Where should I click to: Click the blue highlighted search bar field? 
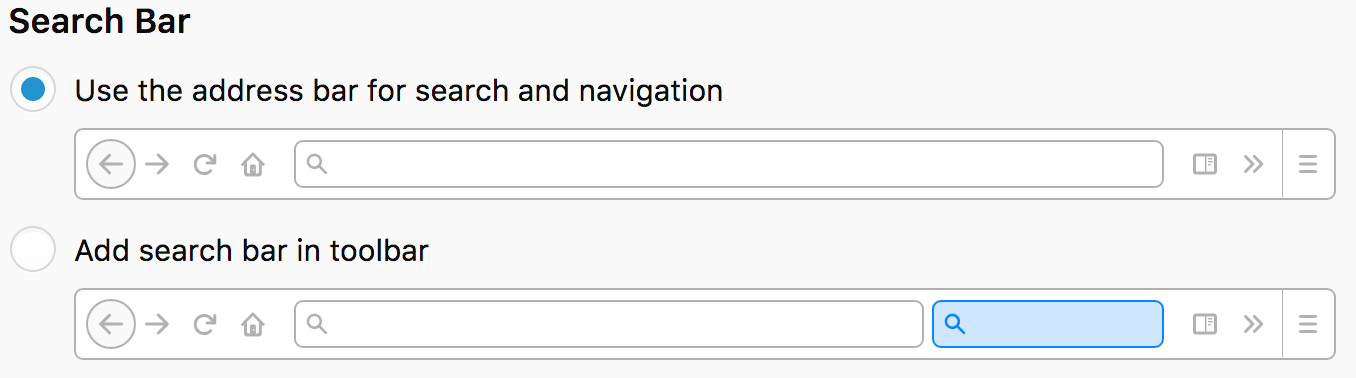click(1048, 324)
